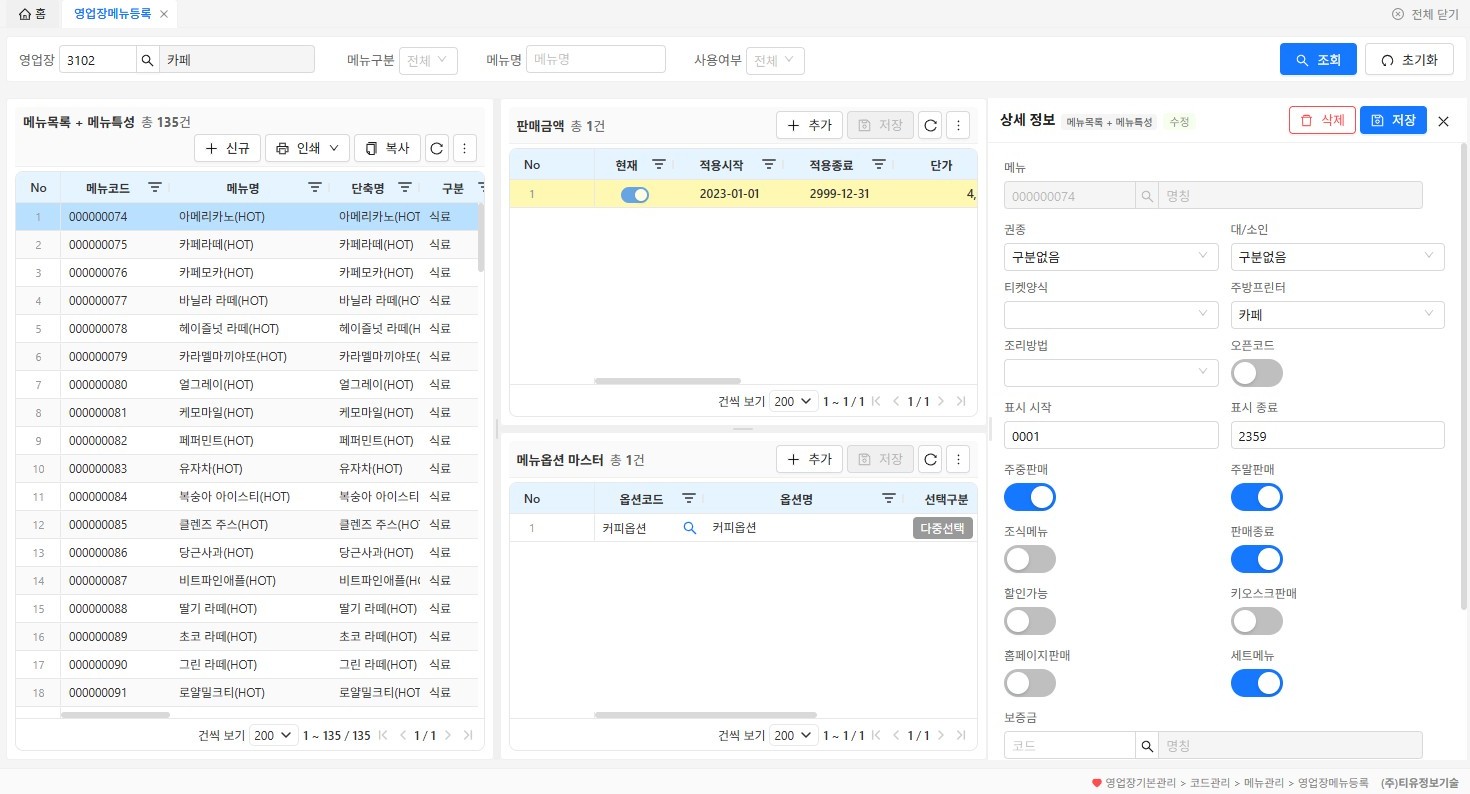The width and height of the screenshot is (1470, 794).
Task: Open the 주방프린터 dropdown showing 카페
Action: [x=1338, y=315]
